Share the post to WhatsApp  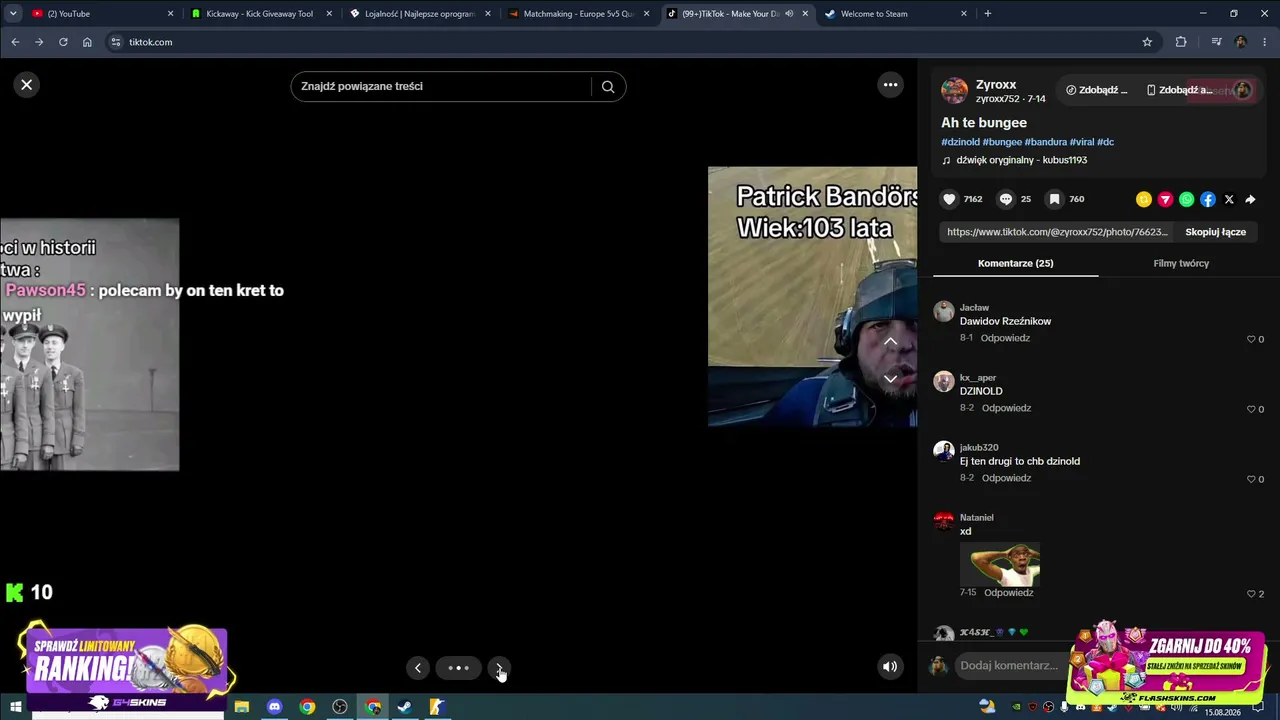[1187, 200]
